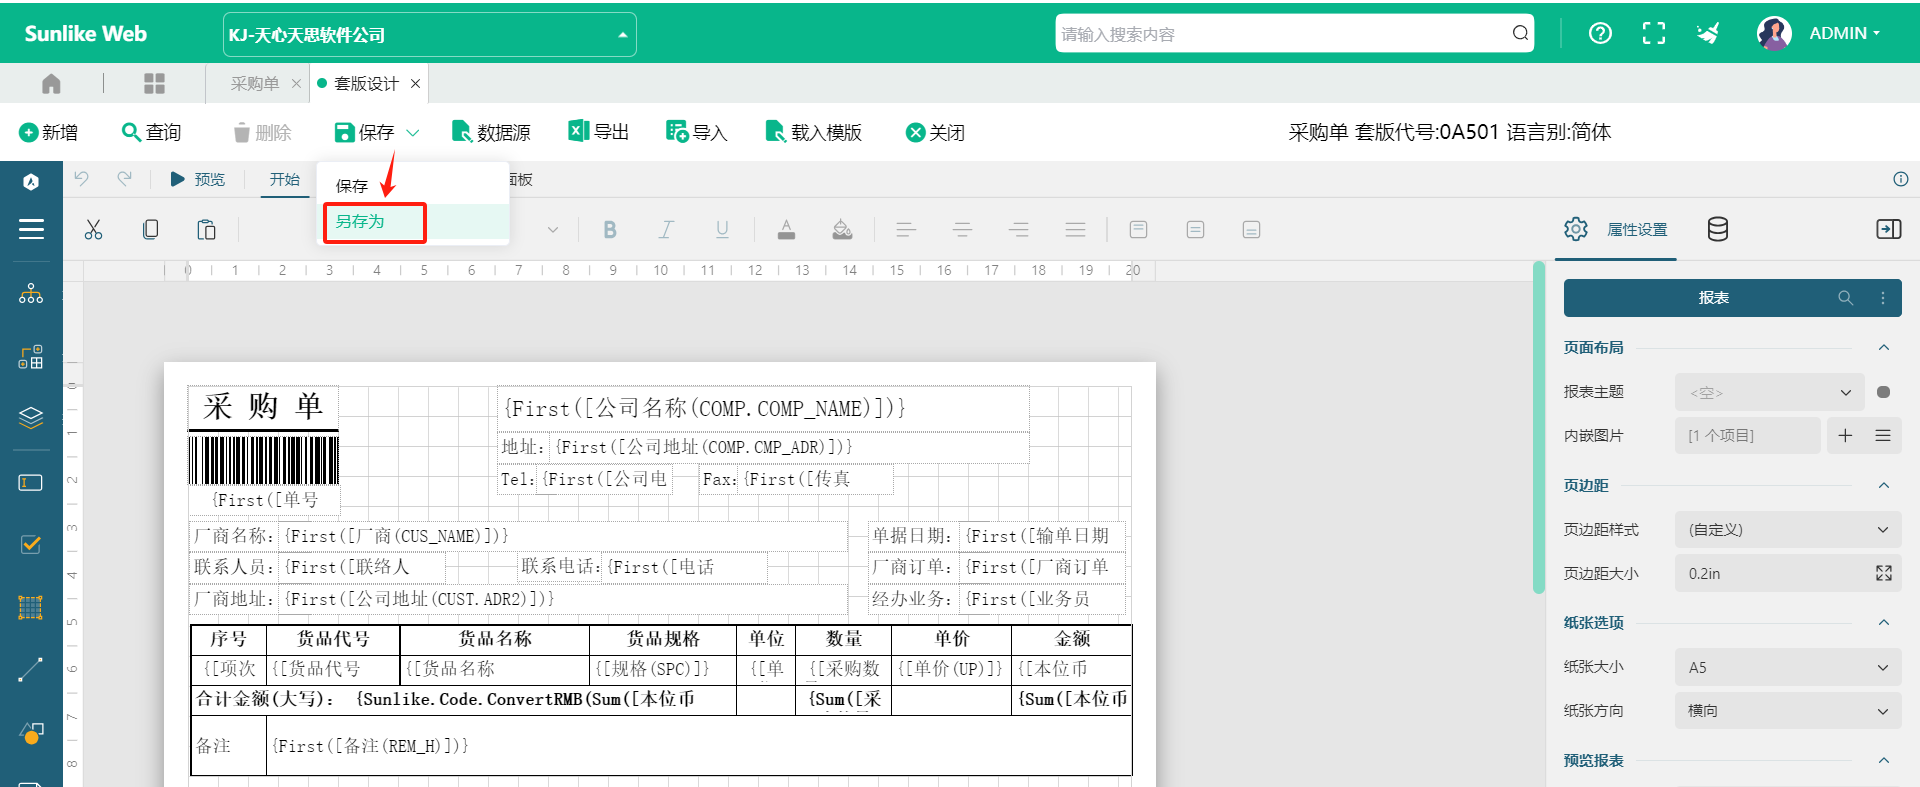Image resolution: width=1920 pixels, height=787 pixels.
Task: Switch to the 采购单 tab
Action: point(254,84)
